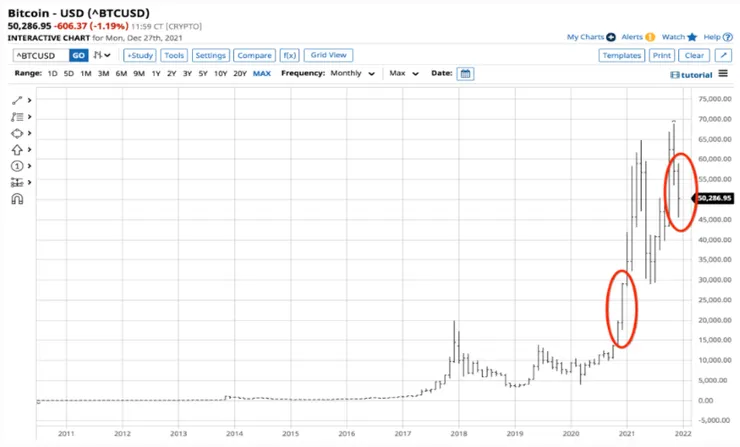The image size is (740, 447).
Task: Open the Alerts notification indicator
Action: (x=650, y=37)
